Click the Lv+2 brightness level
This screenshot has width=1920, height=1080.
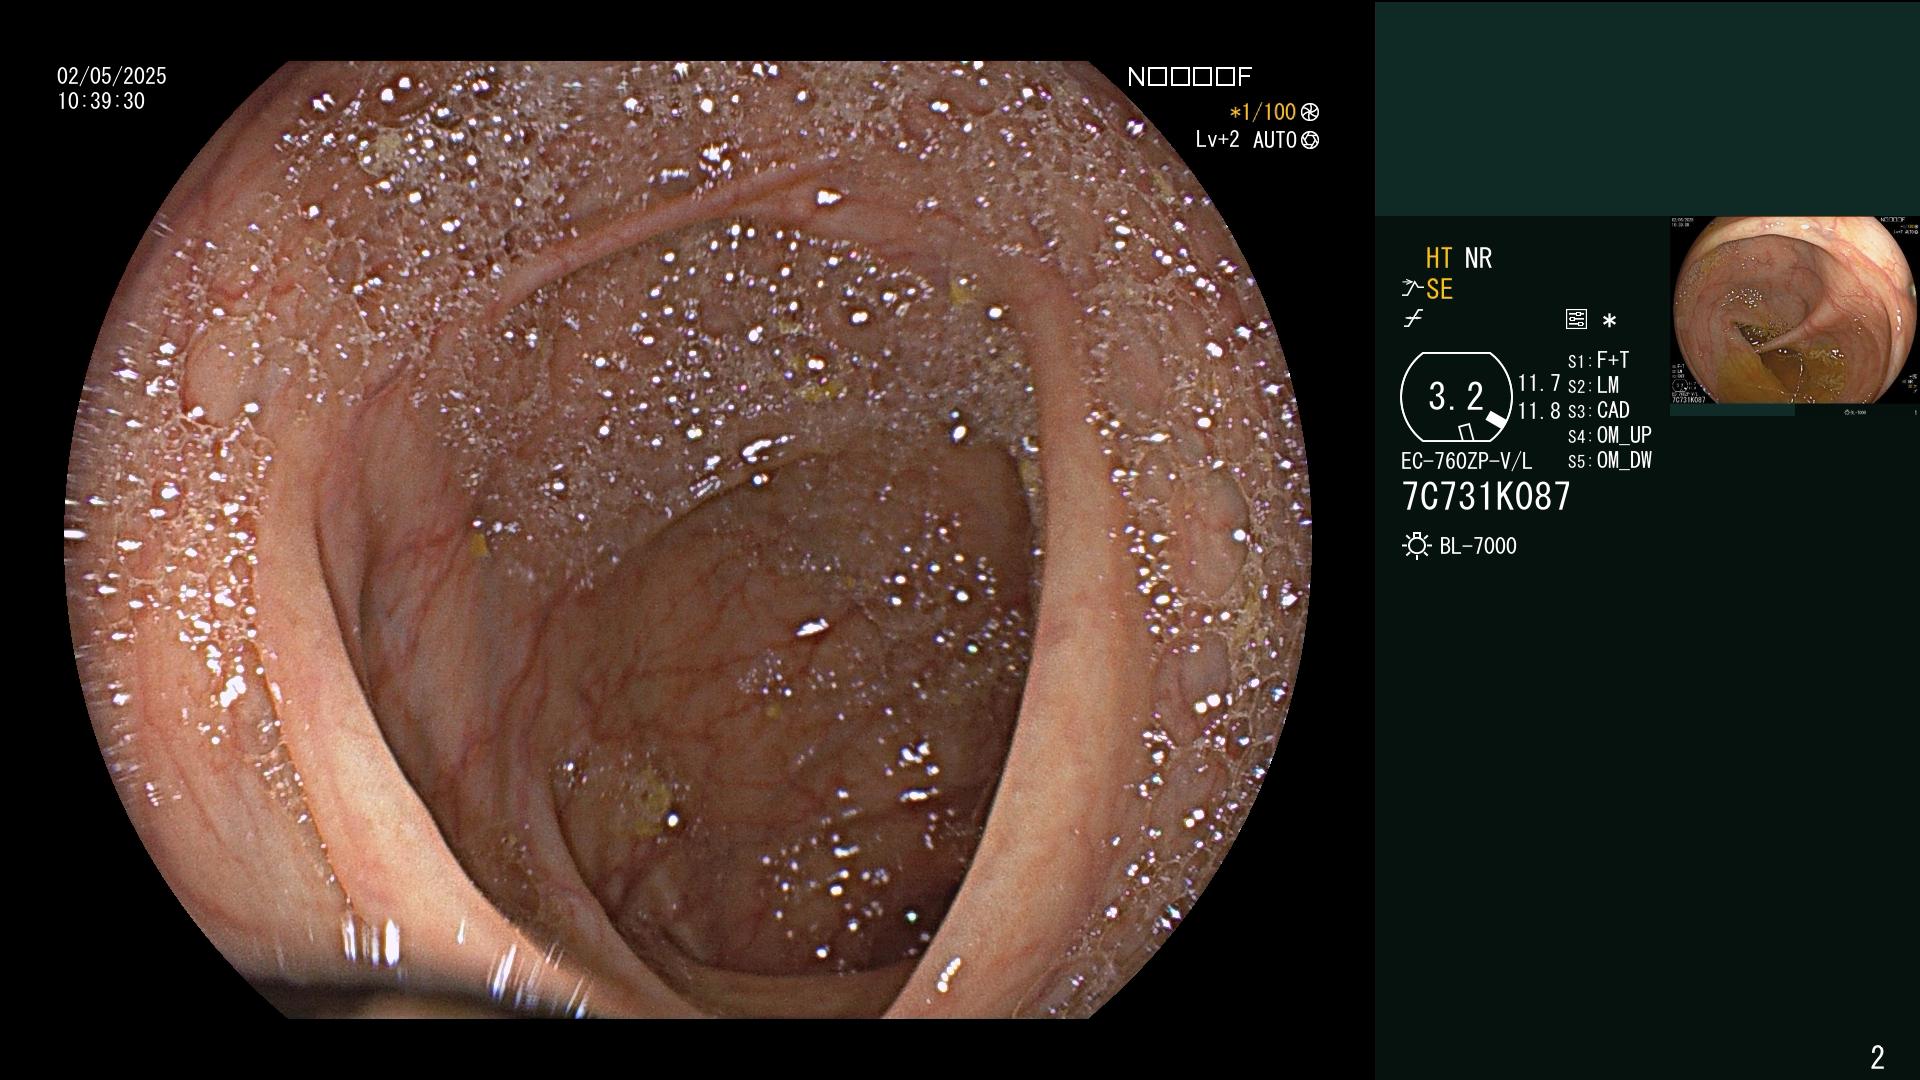pyautogui.click(x=1217, y=140)
